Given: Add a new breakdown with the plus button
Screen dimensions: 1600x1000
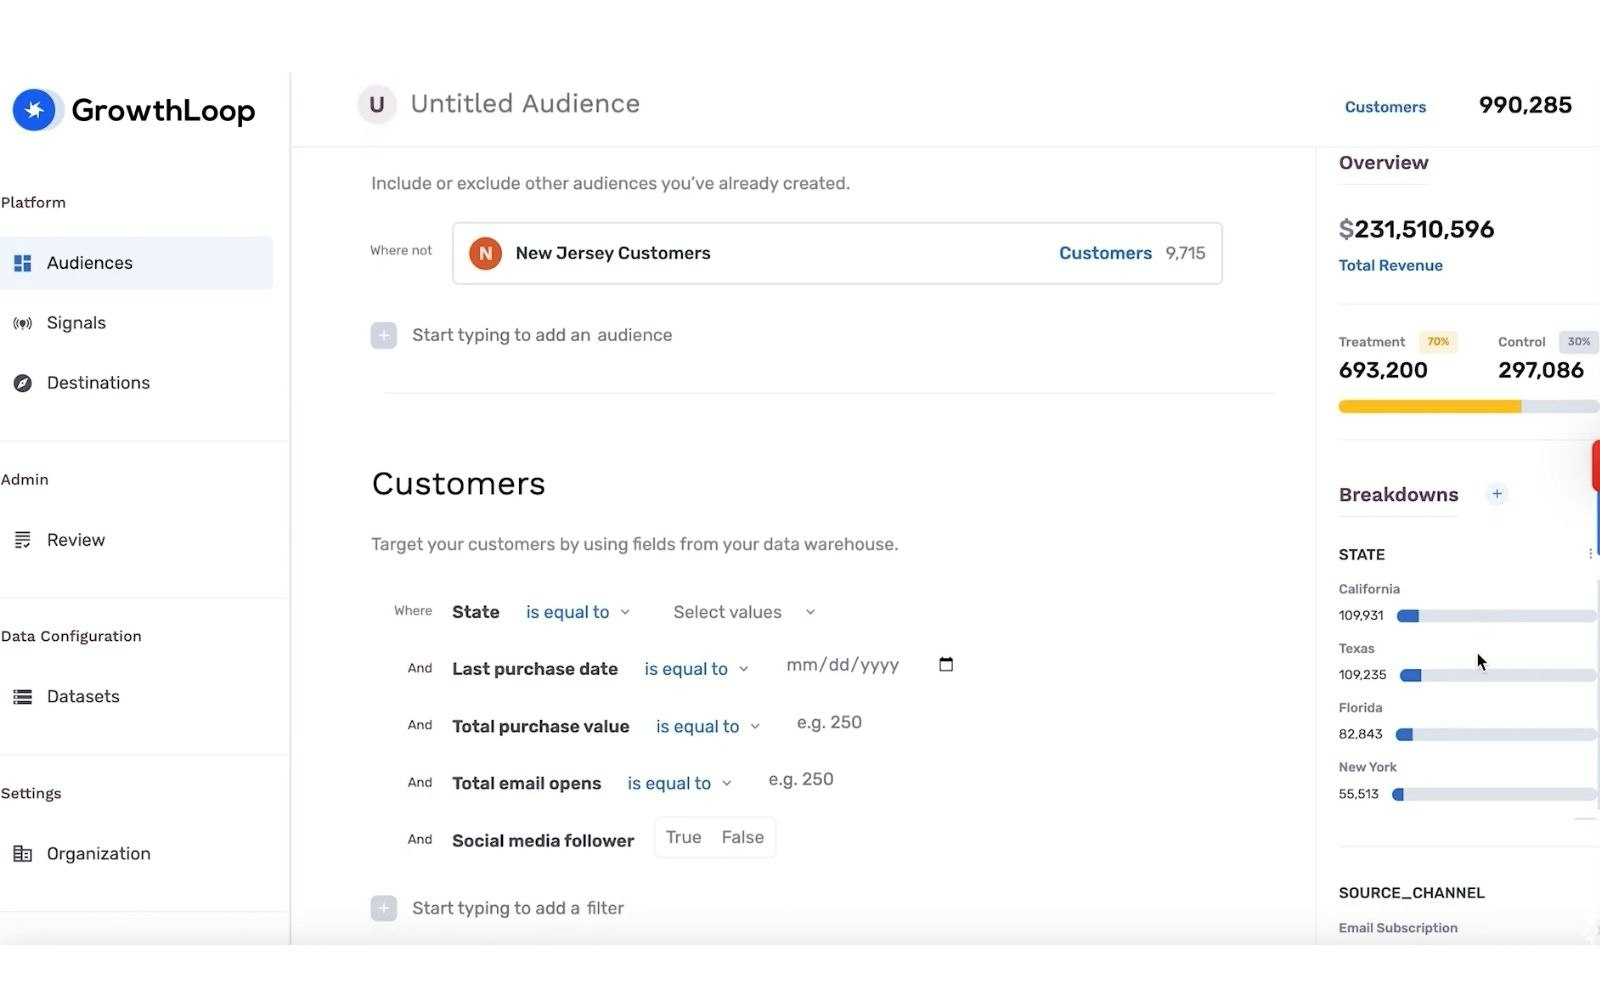Looking at the screenshot, I should coord(1497,493).
